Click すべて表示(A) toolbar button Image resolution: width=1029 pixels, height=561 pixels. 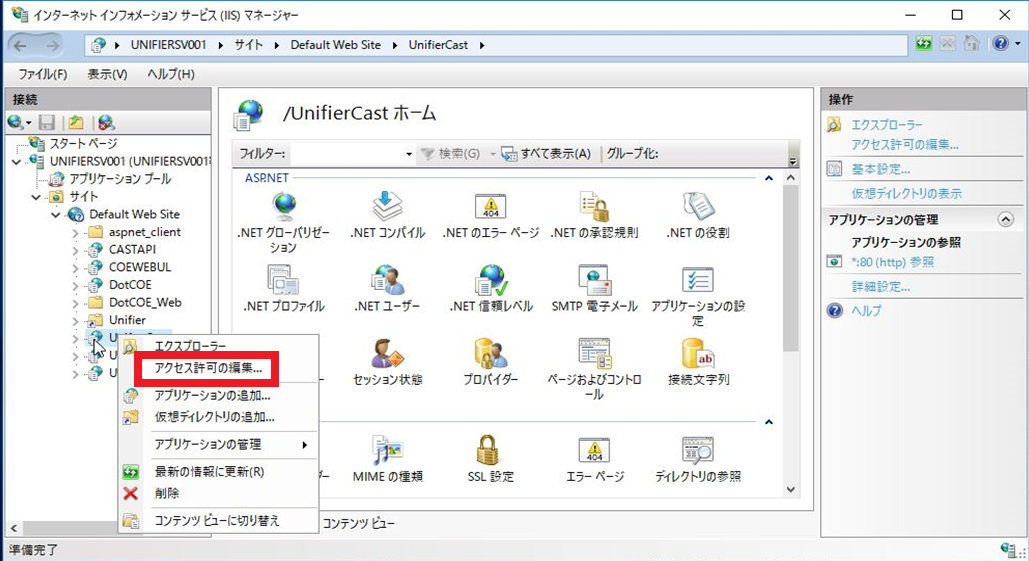547,154
